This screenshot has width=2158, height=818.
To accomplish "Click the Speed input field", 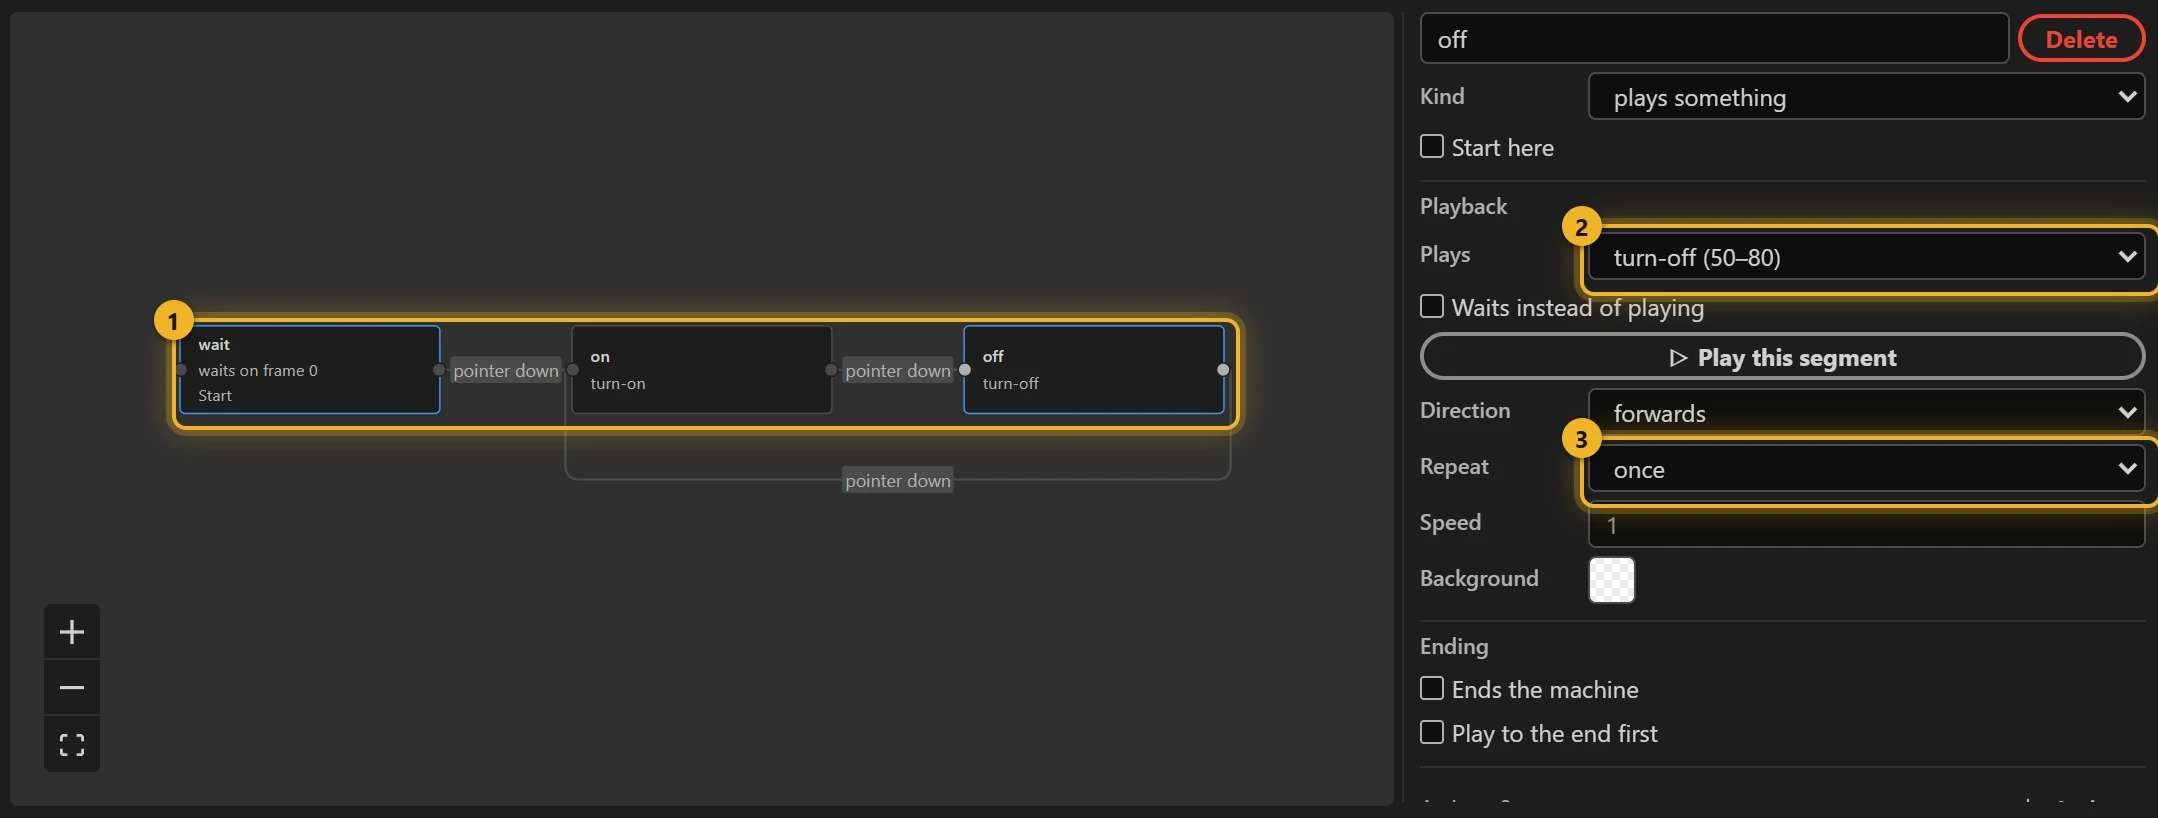I will pos(1866,525).
